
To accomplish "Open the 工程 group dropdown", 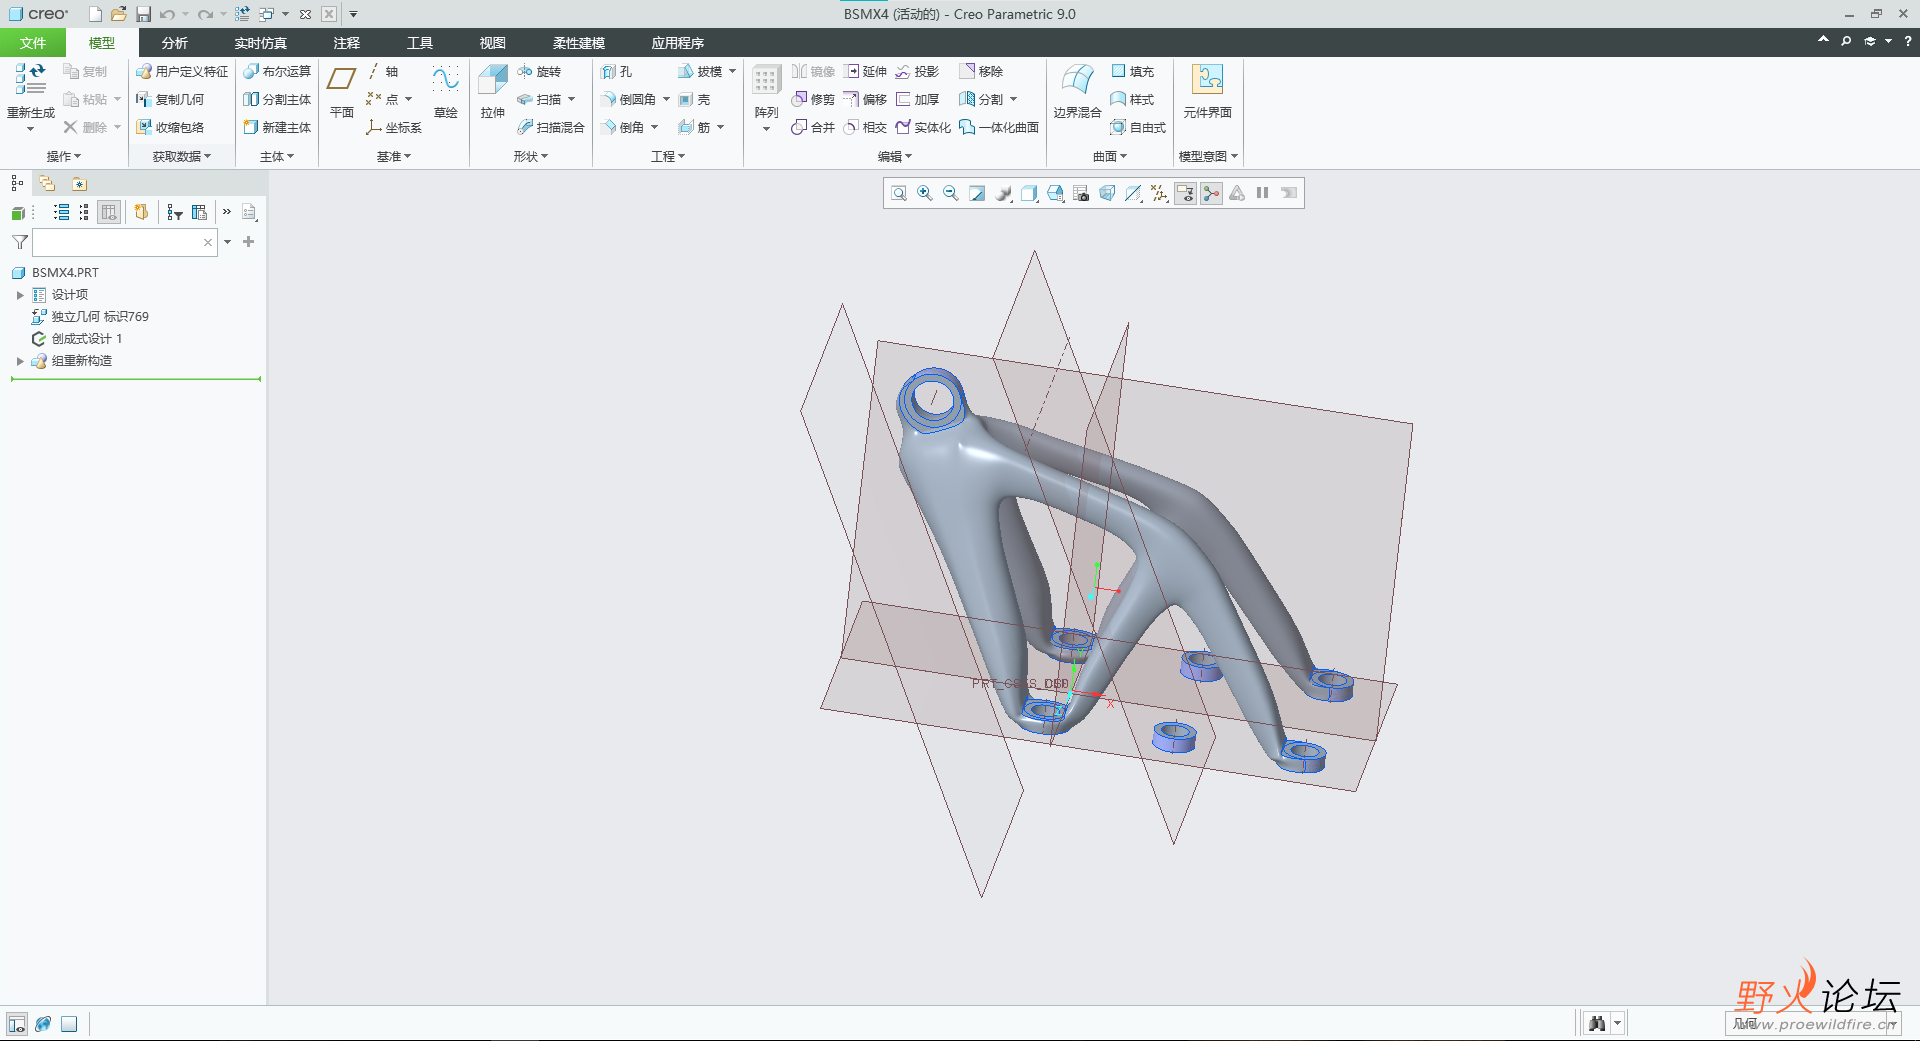I will coord(668,156).
